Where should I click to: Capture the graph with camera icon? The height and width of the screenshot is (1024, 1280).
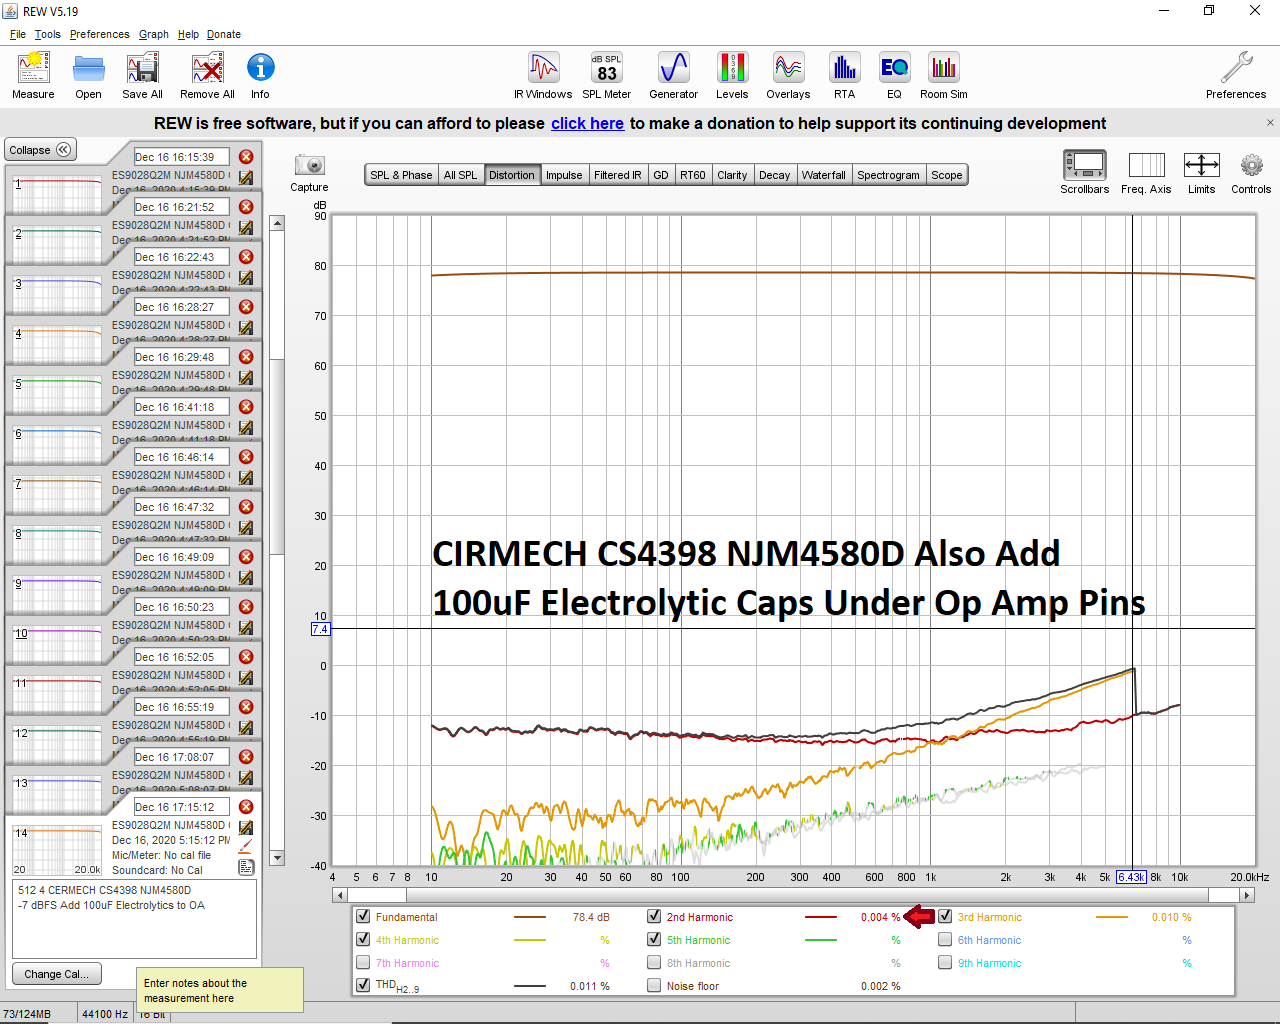(309, 165)
